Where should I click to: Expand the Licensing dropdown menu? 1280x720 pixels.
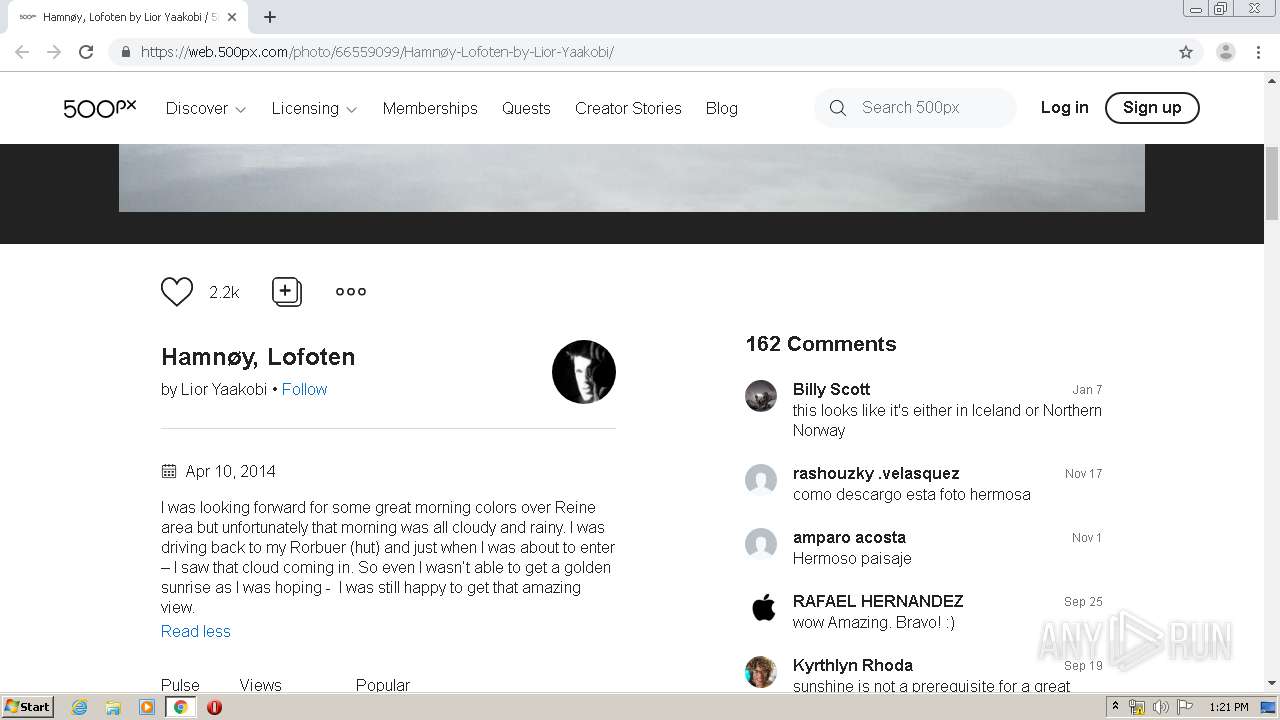[x=314, y=108]
